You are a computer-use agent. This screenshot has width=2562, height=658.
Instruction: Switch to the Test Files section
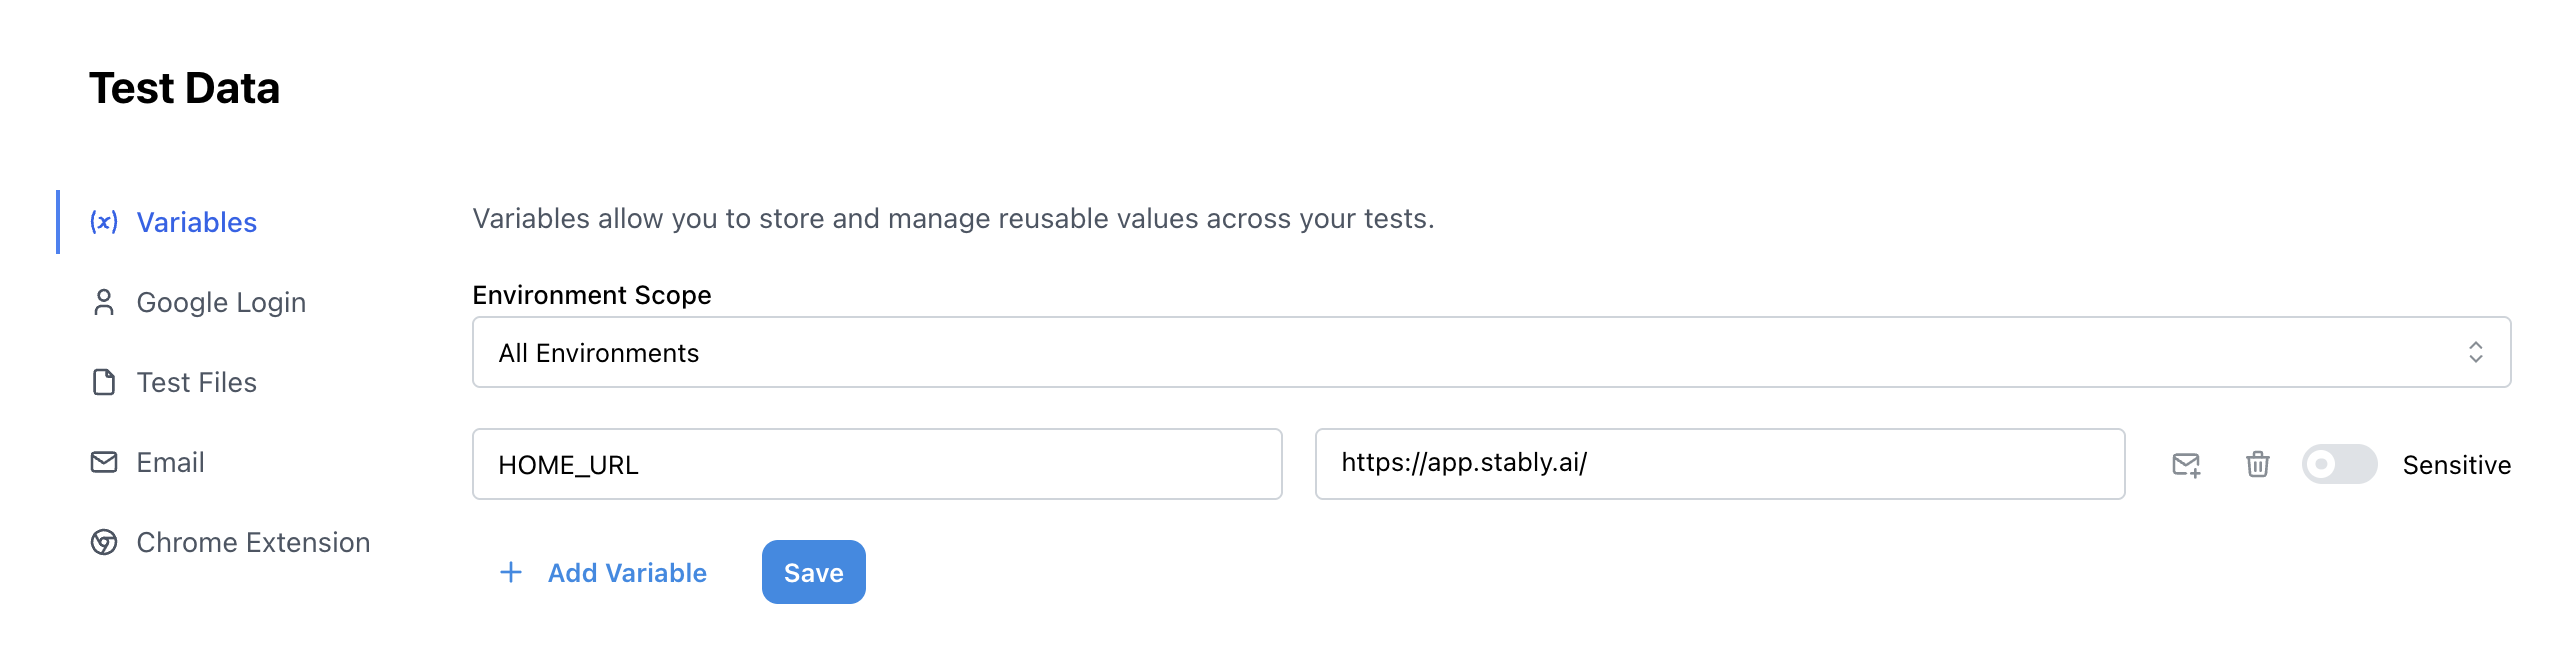click(197, 382)
